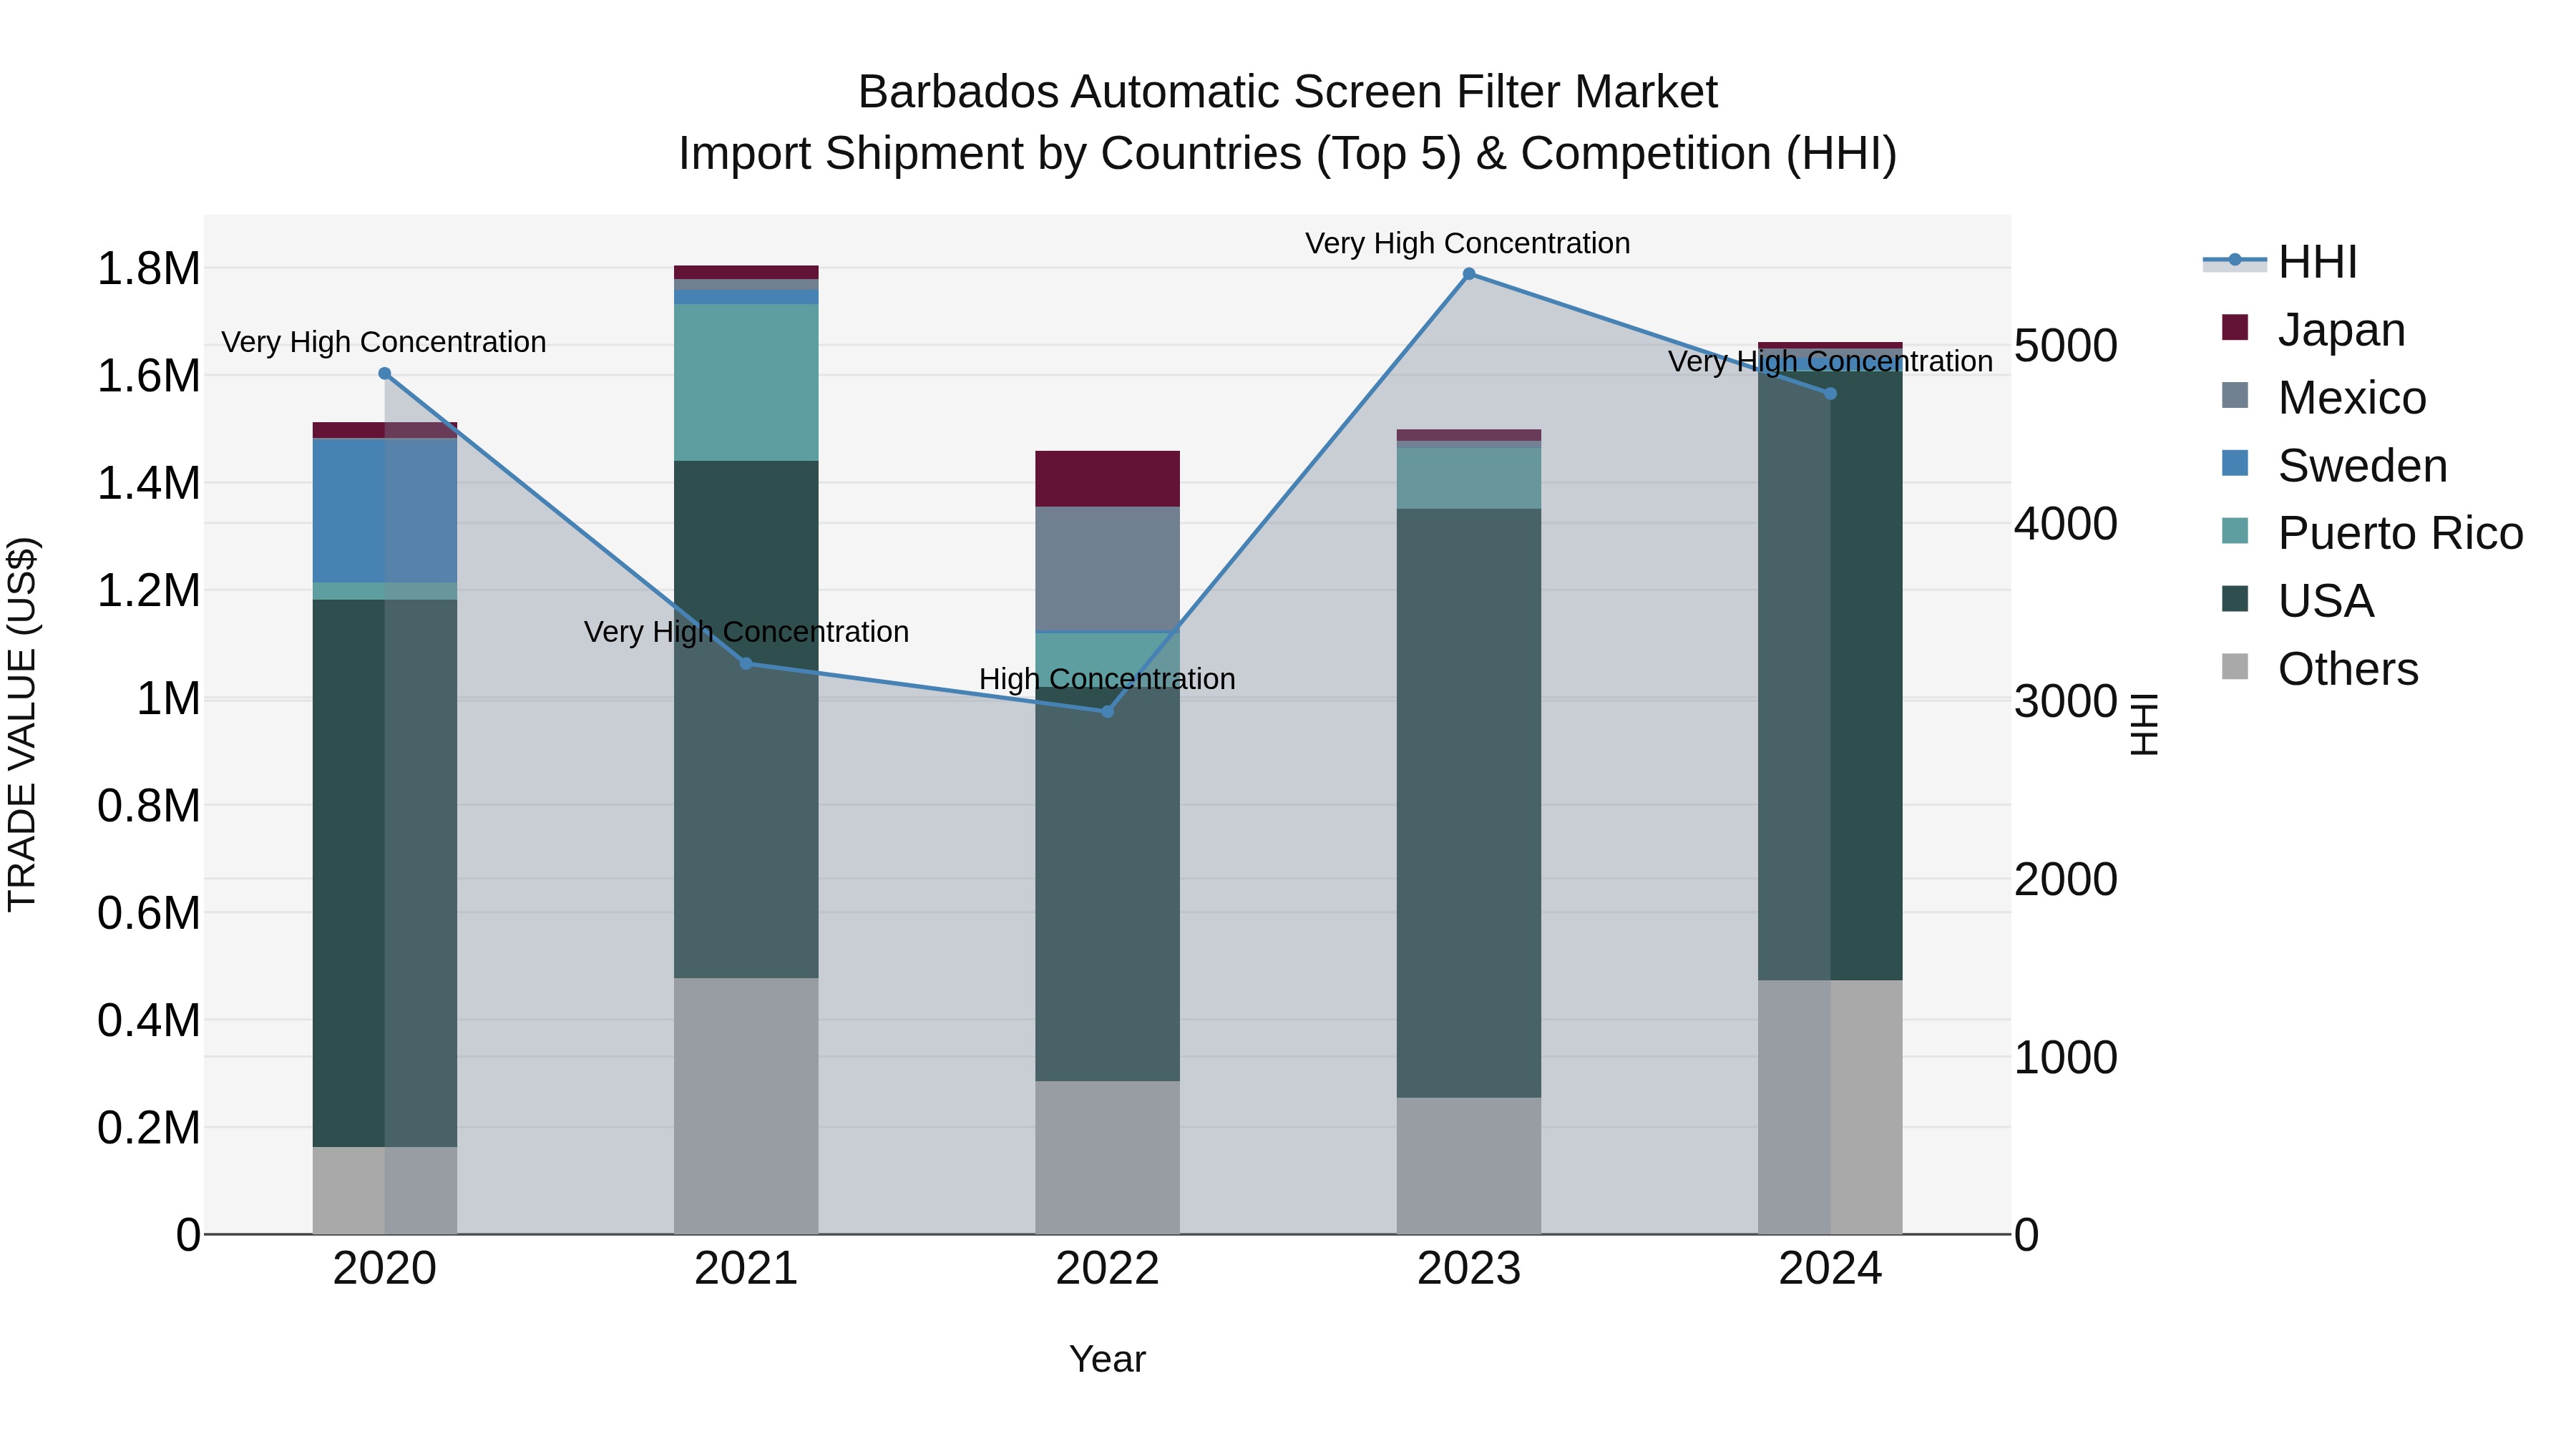Screen dimensions: 2576x1449
Task: Click the Very High Concentration label at 2024
Action: tap(1830, 362)
